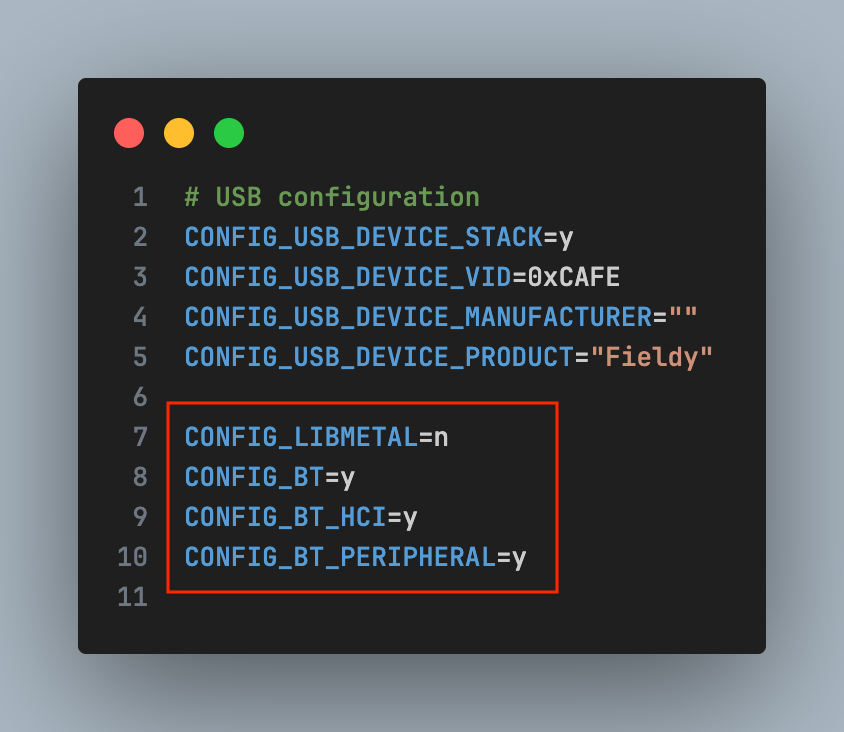The image size is (844, 732).
Task: Click on CONFIG_LIBMETAL key
Action: pos(301,437)
